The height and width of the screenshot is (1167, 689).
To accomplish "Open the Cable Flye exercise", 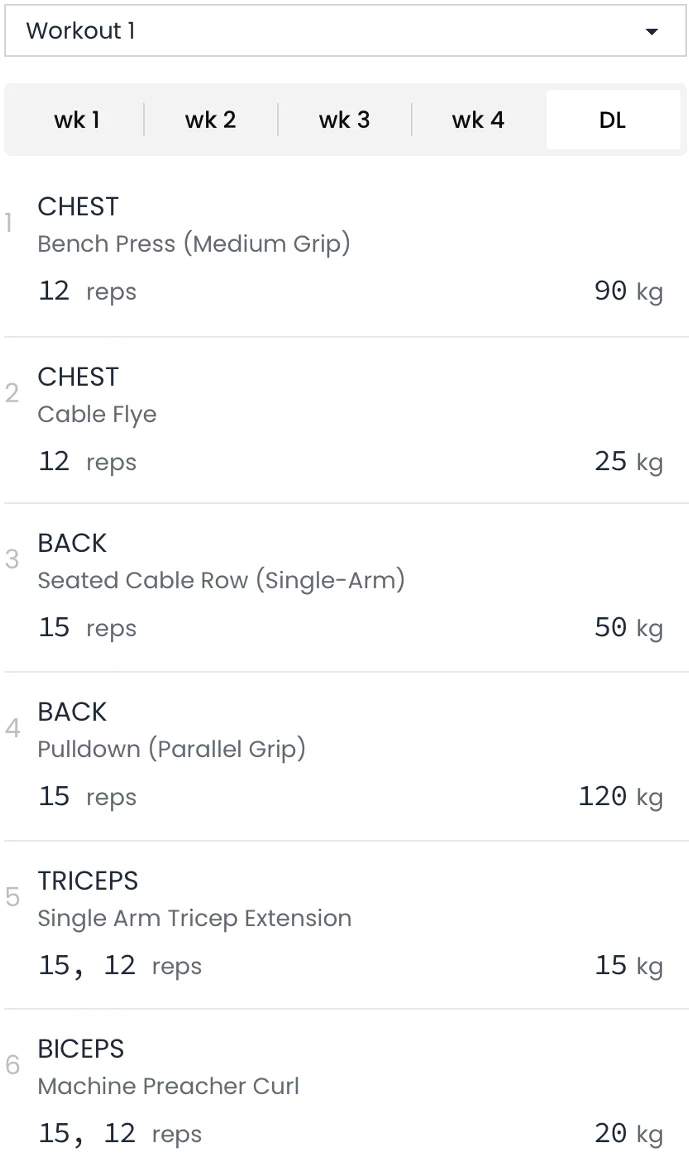I will [x=97, y=414].
